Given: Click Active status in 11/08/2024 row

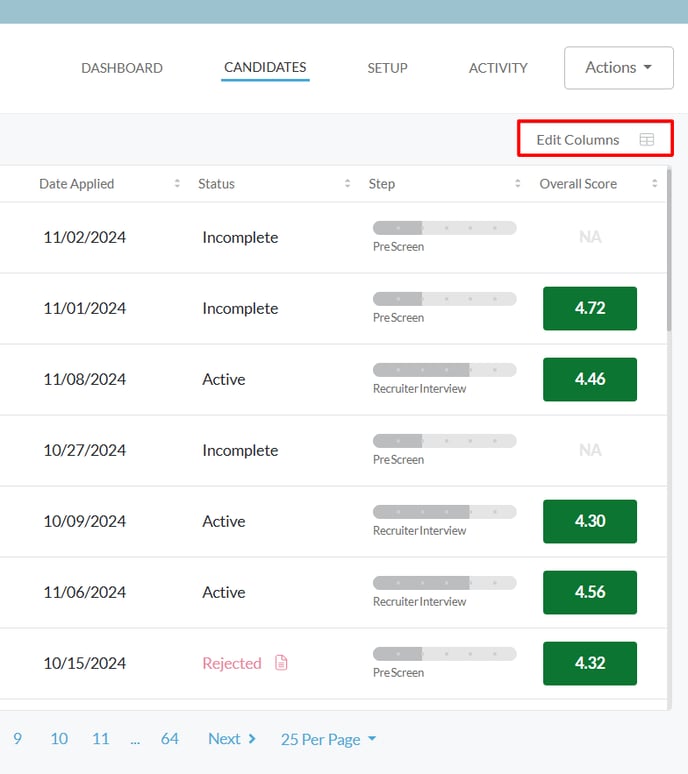Looking at the screenshot, I should (224, 379).
